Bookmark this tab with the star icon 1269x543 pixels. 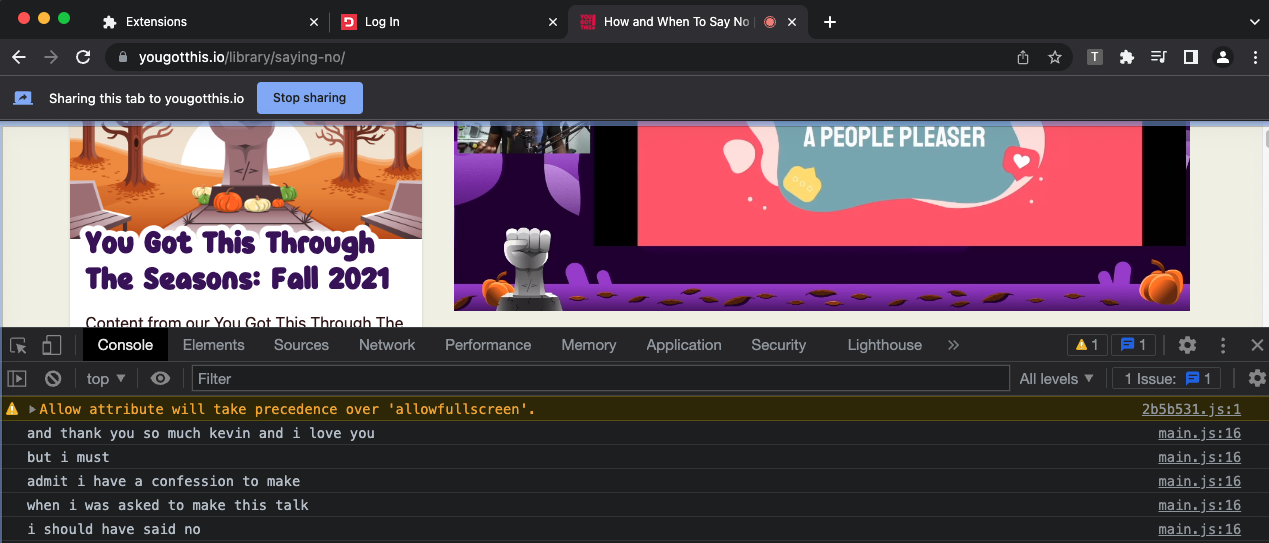coord(1054,57)
